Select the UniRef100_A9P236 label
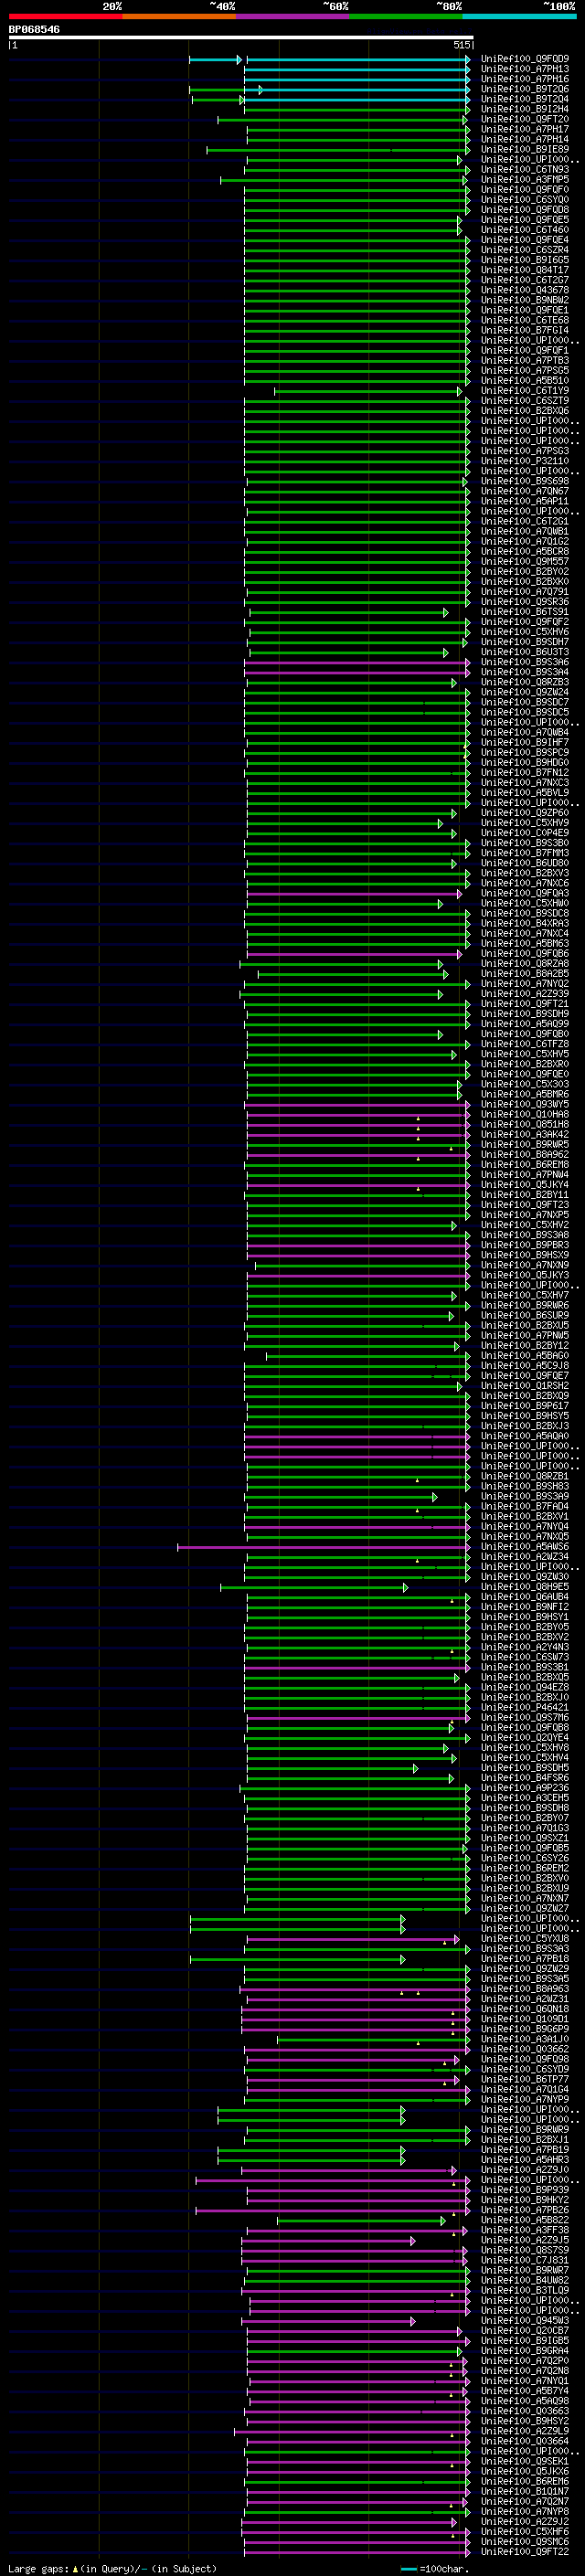 pos(525,1788)
